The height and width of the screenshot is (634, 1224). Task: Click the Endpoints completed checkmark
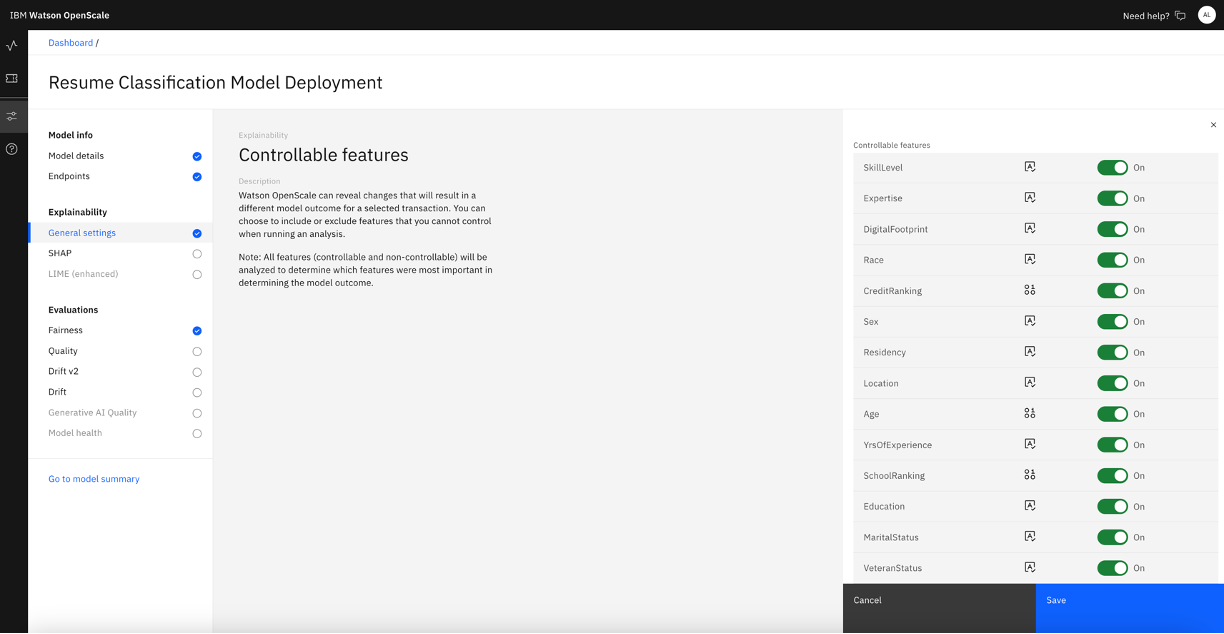click(197, 177)
